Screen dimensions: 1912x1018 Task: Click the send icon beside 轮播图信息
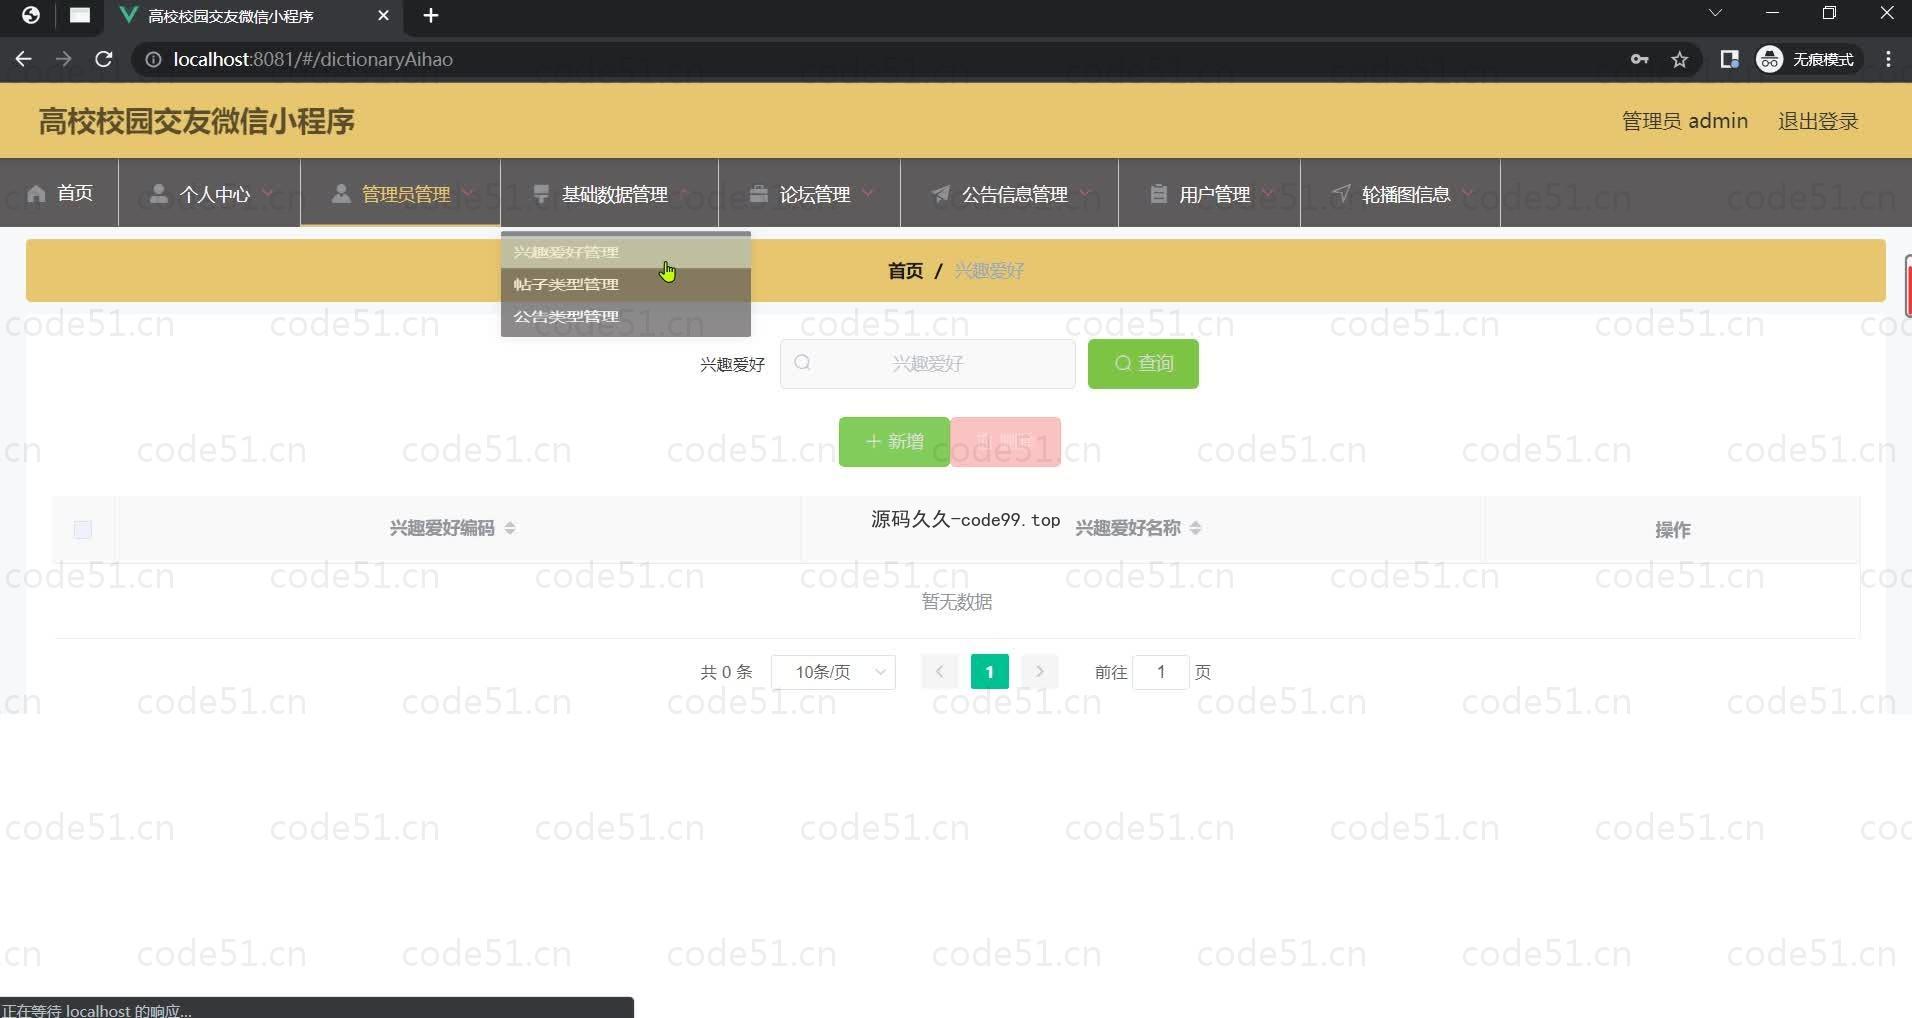point(1341,193)
